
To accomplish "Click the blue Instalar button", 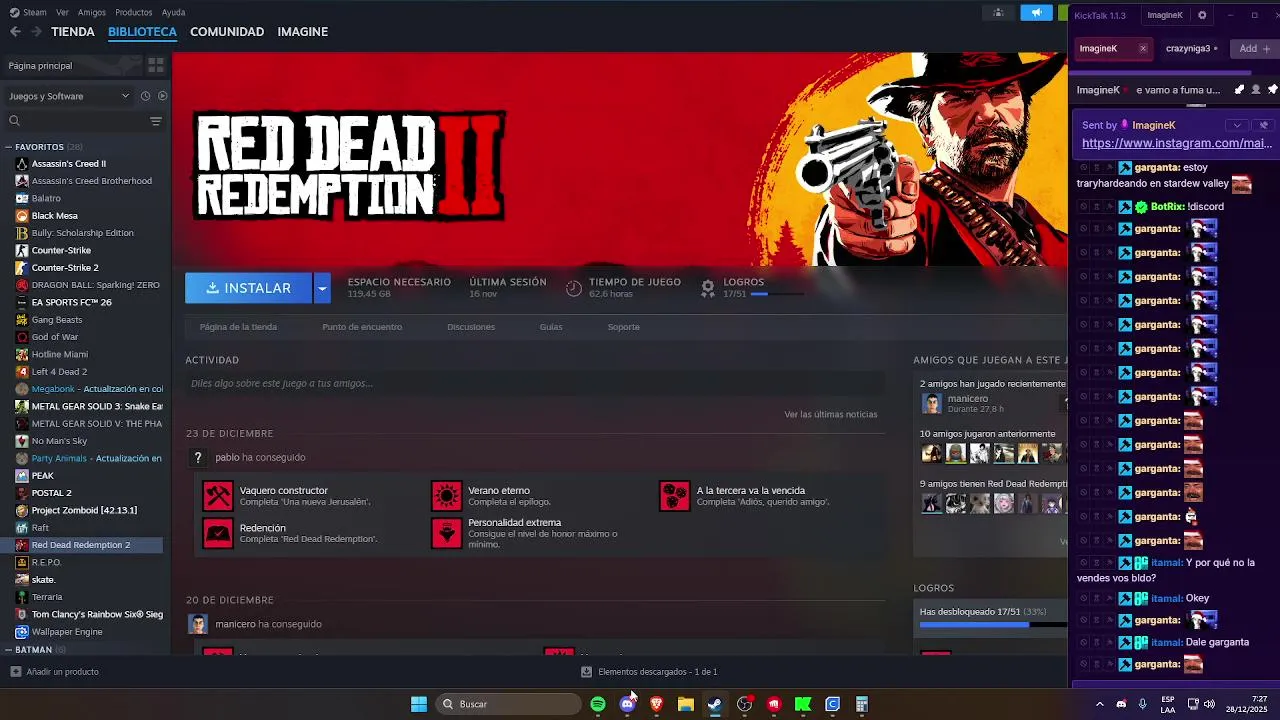I will [249, 288].
